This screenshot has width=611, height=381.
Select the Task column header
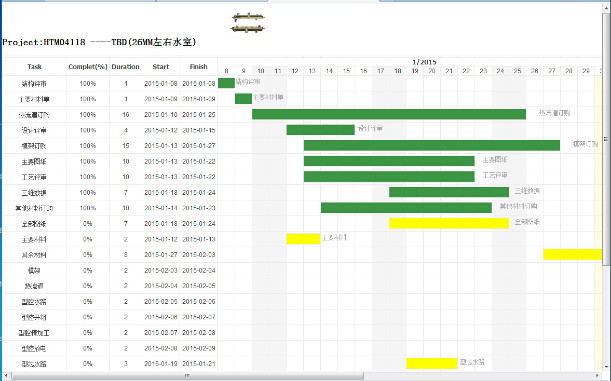point(34,67)
